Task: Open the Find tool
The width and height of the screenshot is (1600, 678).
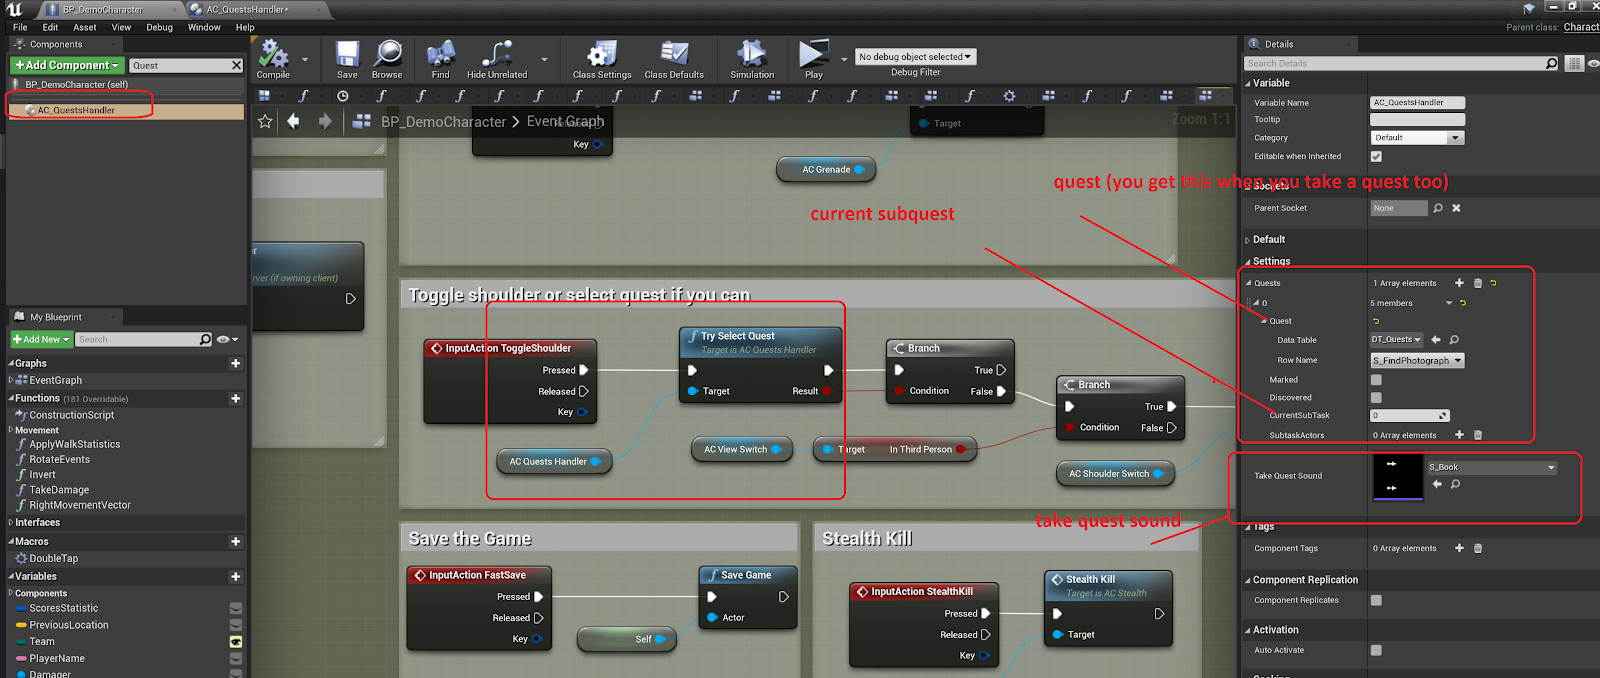Action: click(x=440, y=59)
